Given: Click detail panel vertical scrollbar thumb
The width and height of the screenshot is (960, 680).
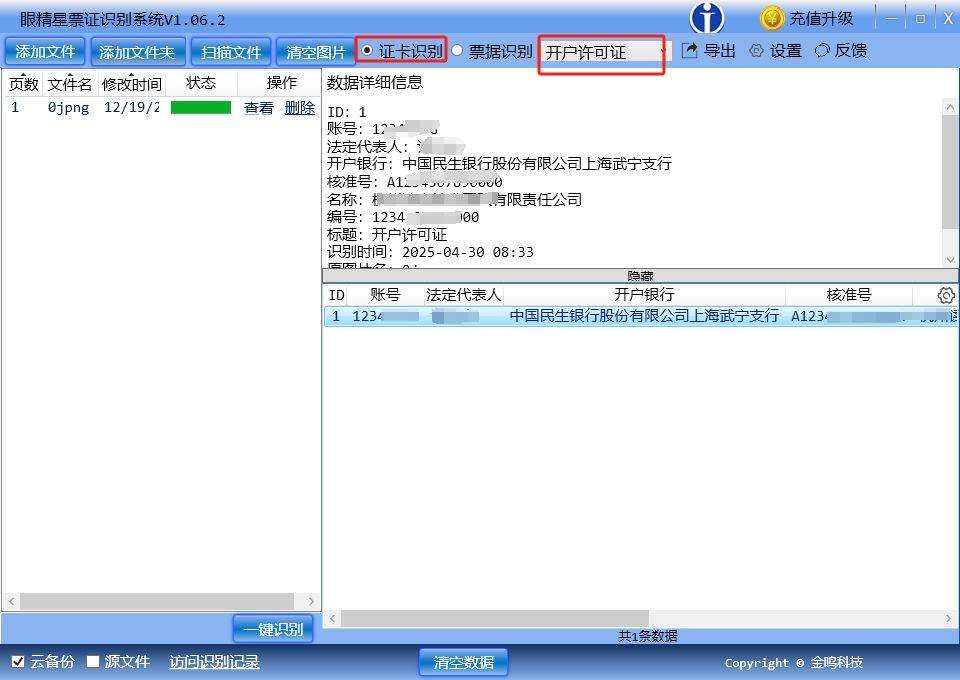Looking at the screenshot, I should 950,171.
